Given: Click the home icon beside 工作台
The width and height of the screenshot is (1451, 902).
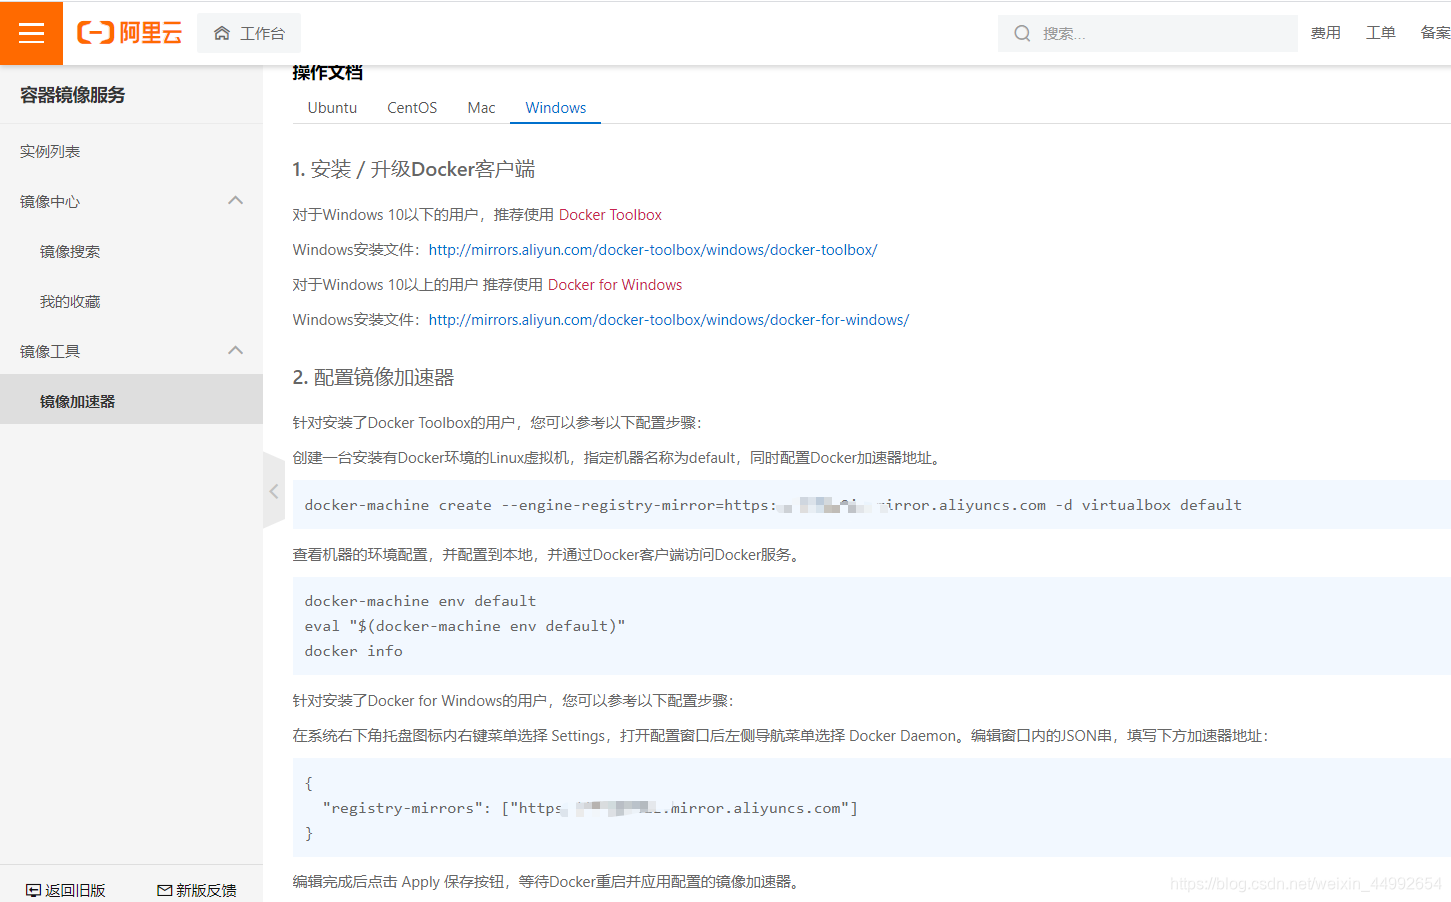Looking at the screenshot, I should click(222, 33).
